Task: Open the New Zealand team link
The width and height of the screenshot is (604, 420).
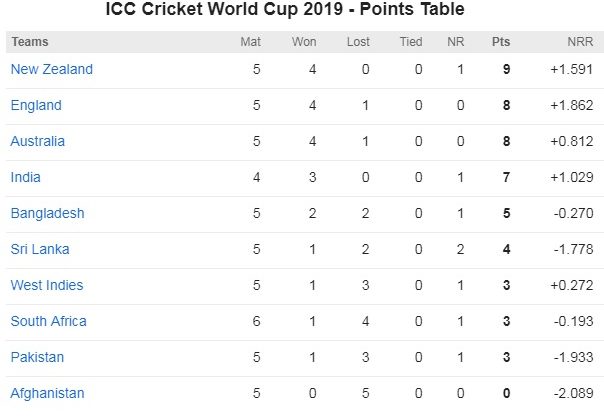Action: click(52, 69)
